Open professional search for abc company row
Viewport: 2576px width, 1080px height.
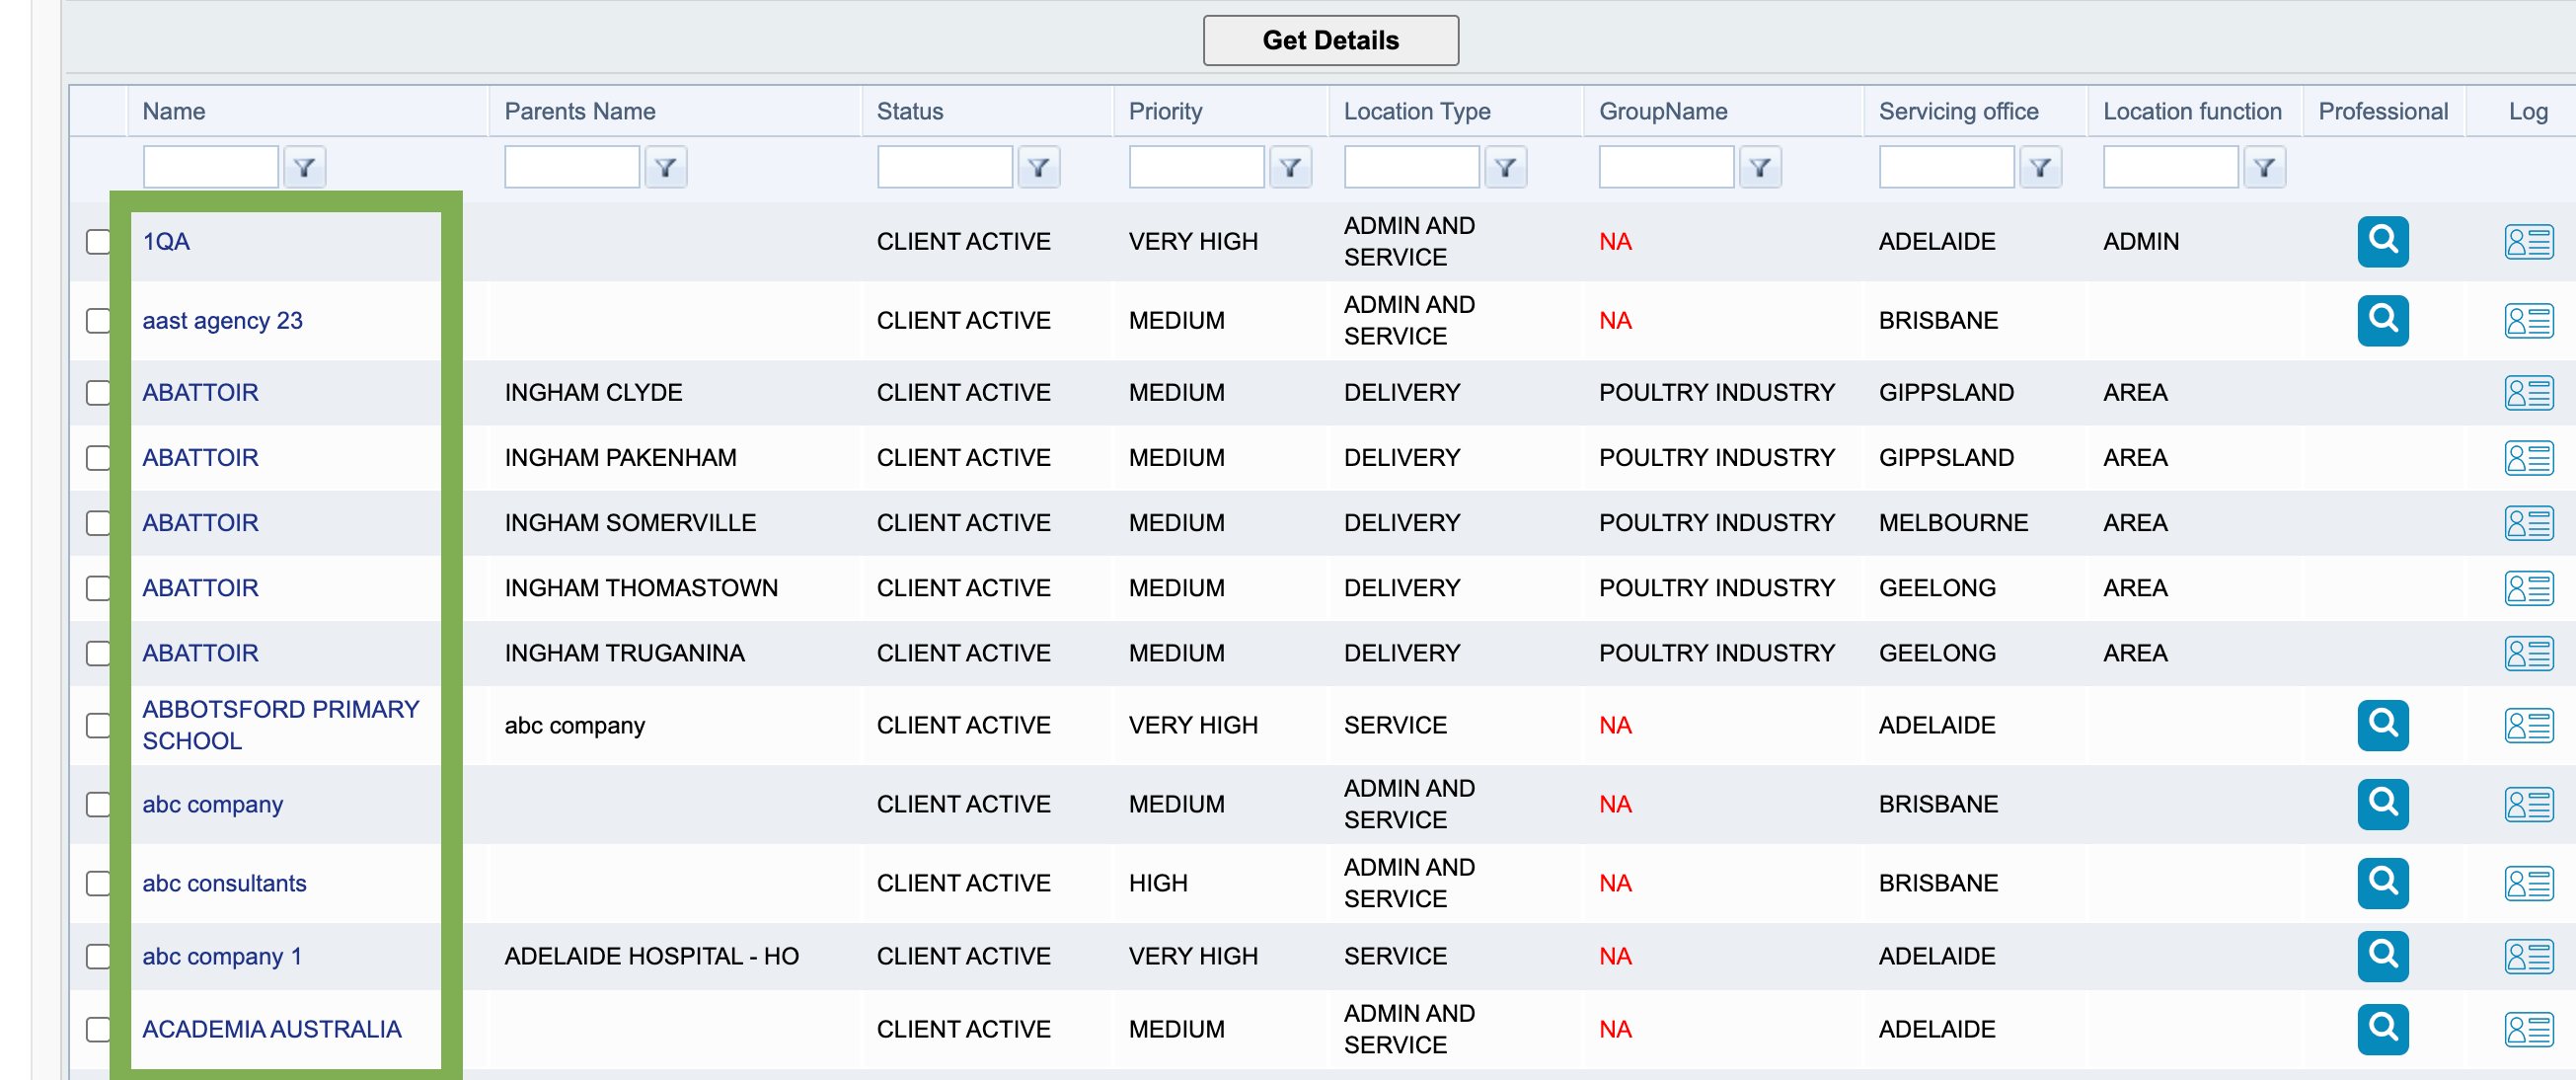(x=2382, y=803)
